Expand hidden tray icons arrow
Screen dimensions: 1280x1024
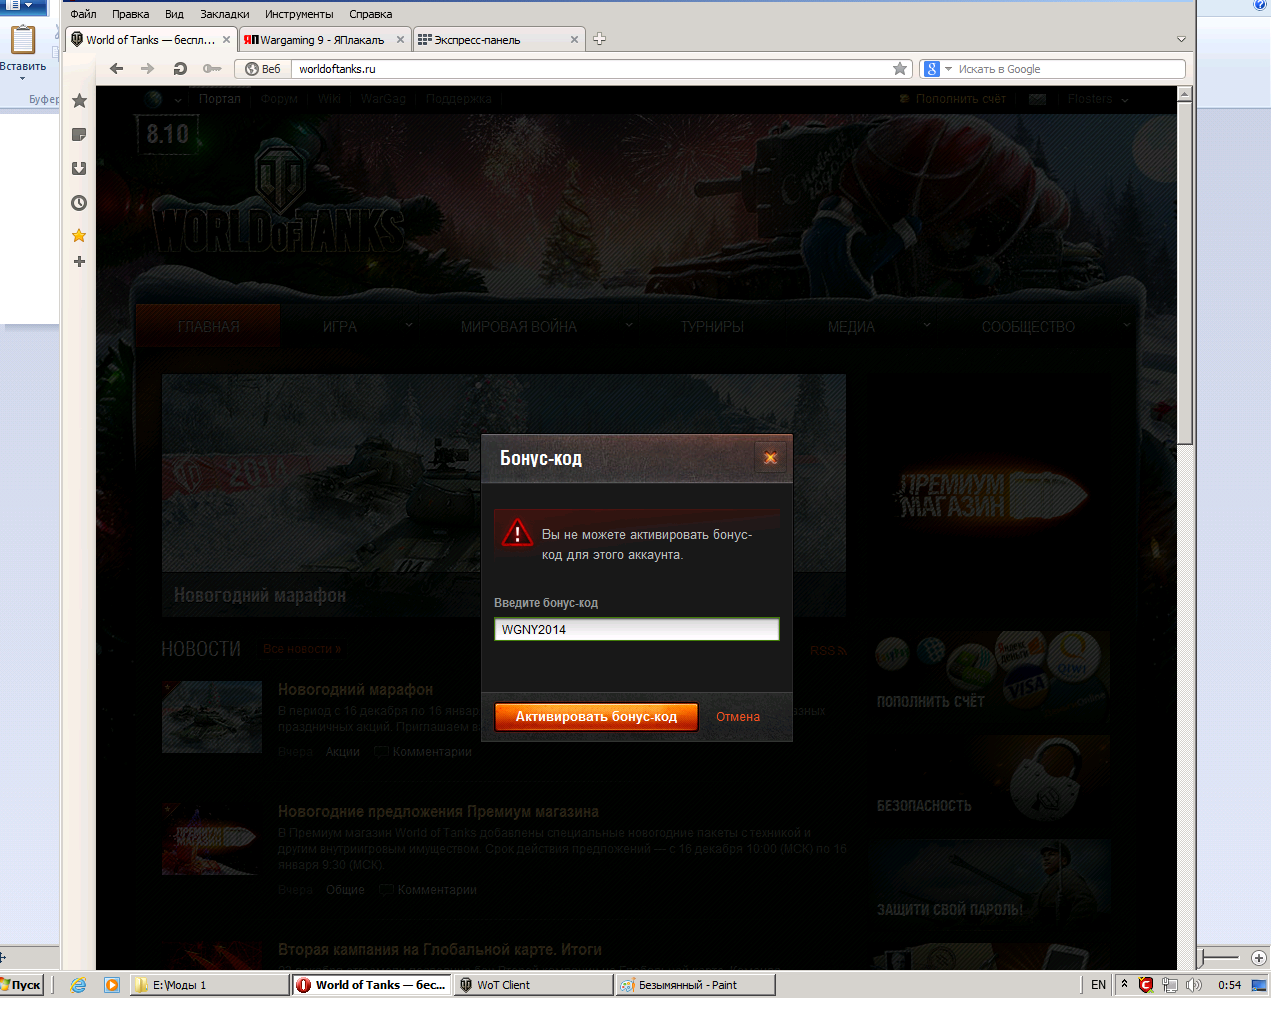point(1124,984)
